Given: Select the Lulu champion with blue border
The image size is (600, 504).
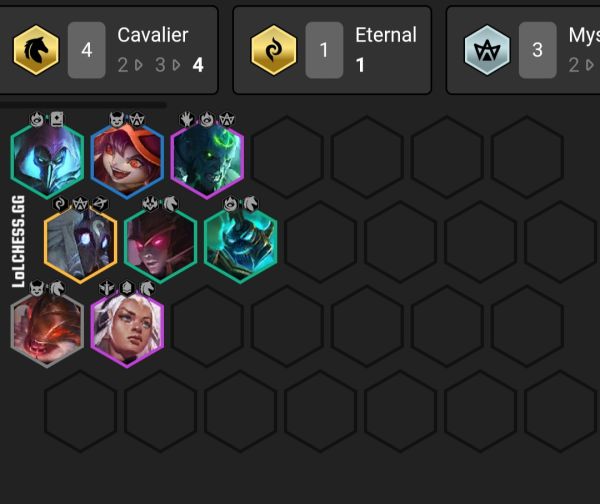Looking at the screenshot, I should [x=127, y=159].
